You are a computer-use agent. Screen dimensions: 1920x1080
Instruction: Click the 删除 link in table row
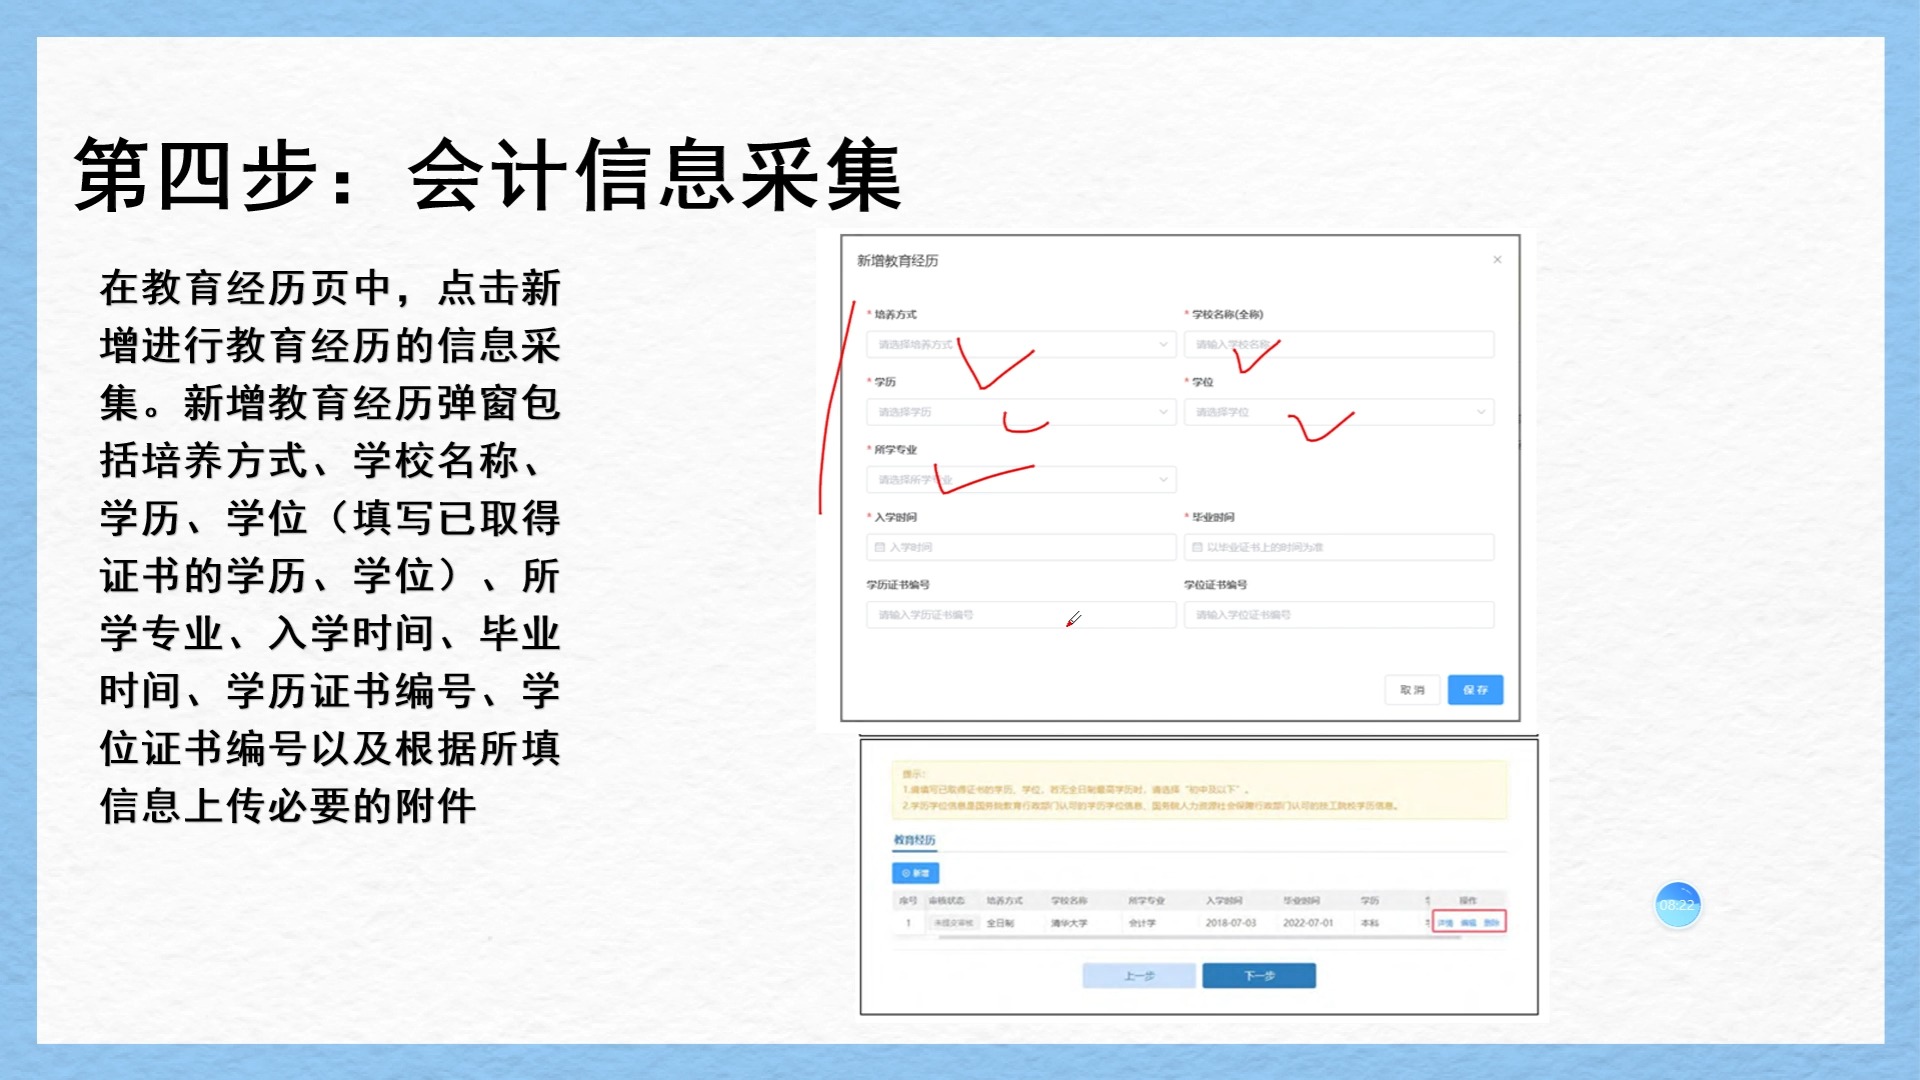1491,923
